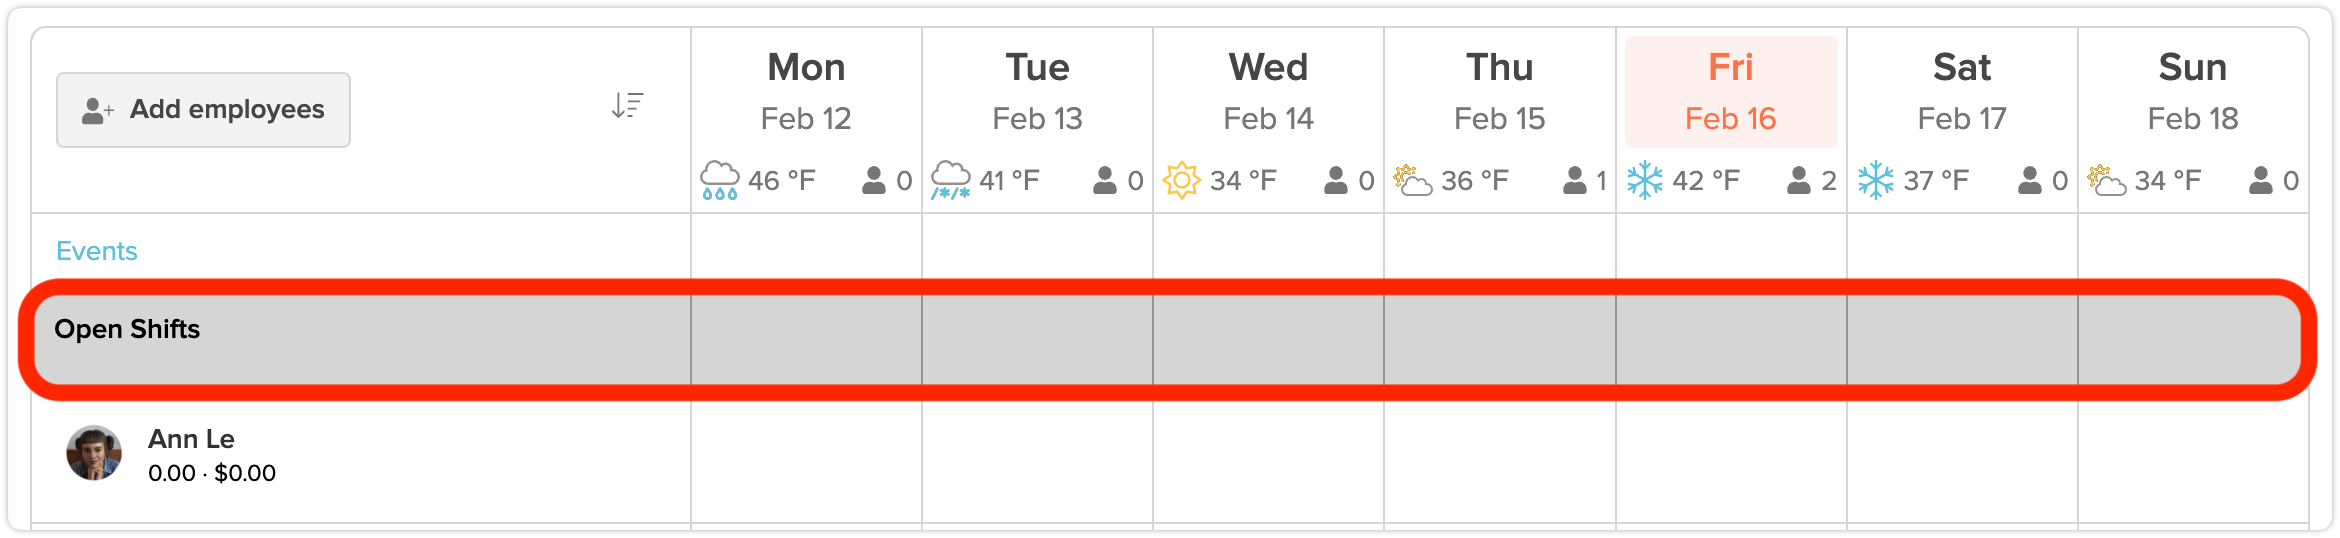Screen dimensions: 2340x538
Task: Click the Events cell under Tuesday
Action: coord(1037,251)
